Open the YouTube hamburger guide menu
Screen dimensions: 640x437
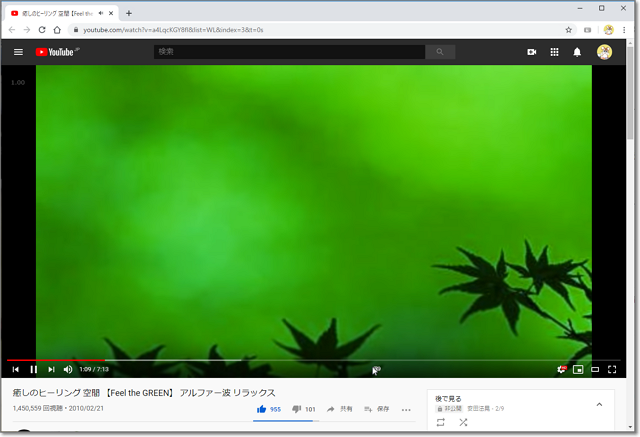pos(18,52)
